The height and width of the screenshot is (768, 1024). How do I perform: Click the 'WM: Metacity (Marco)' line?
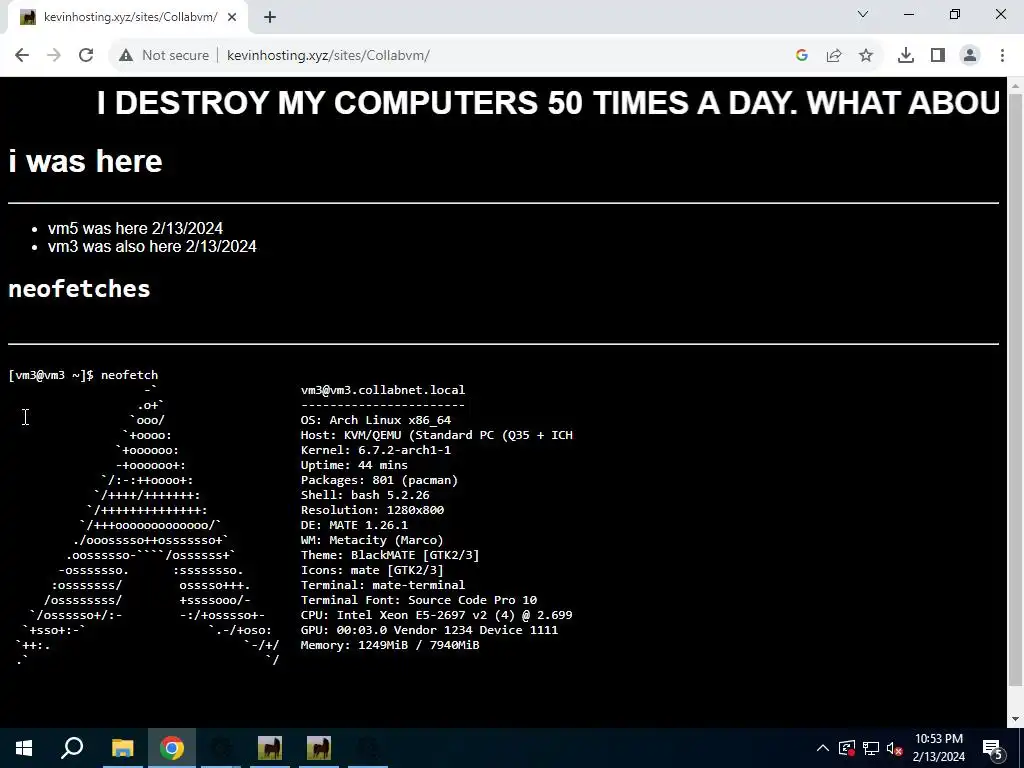pos(372,540)
